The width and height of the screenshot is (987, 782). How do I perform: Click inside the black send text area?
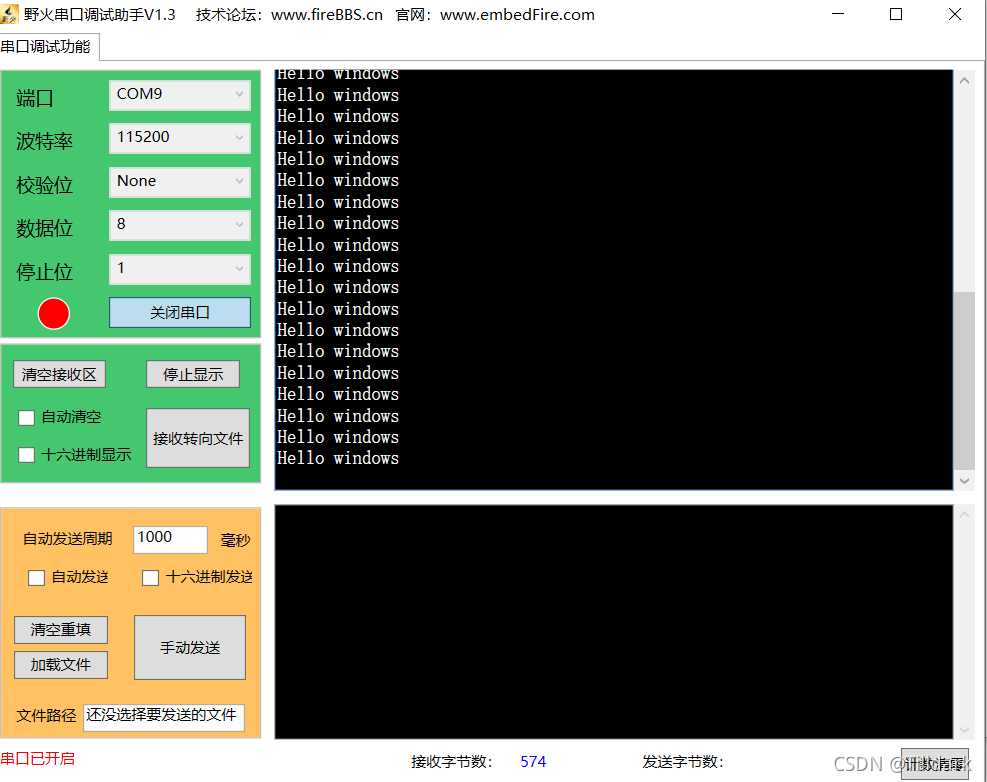[x=614, y=621]
